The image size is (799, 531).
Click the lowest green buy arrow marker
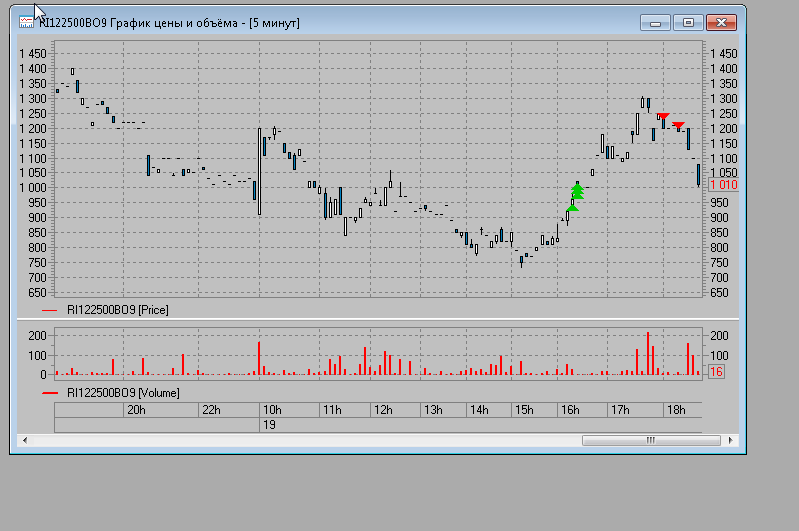(x=572, y=207)
